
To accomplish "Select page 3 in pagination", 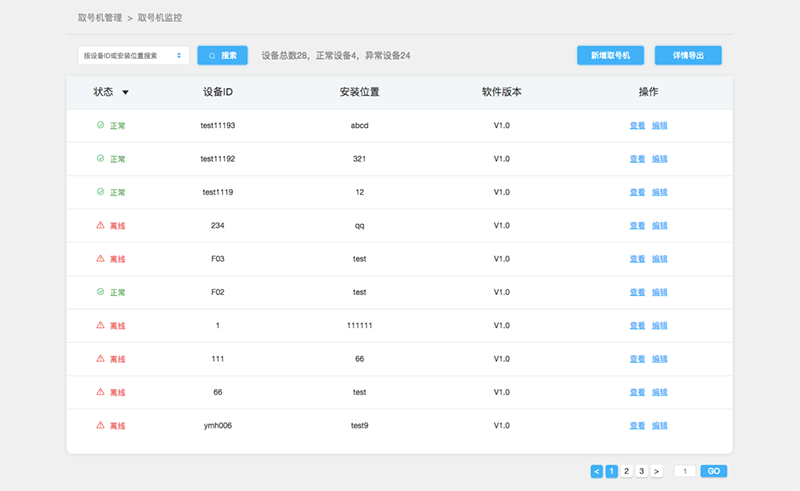I will tap(642, 471).
